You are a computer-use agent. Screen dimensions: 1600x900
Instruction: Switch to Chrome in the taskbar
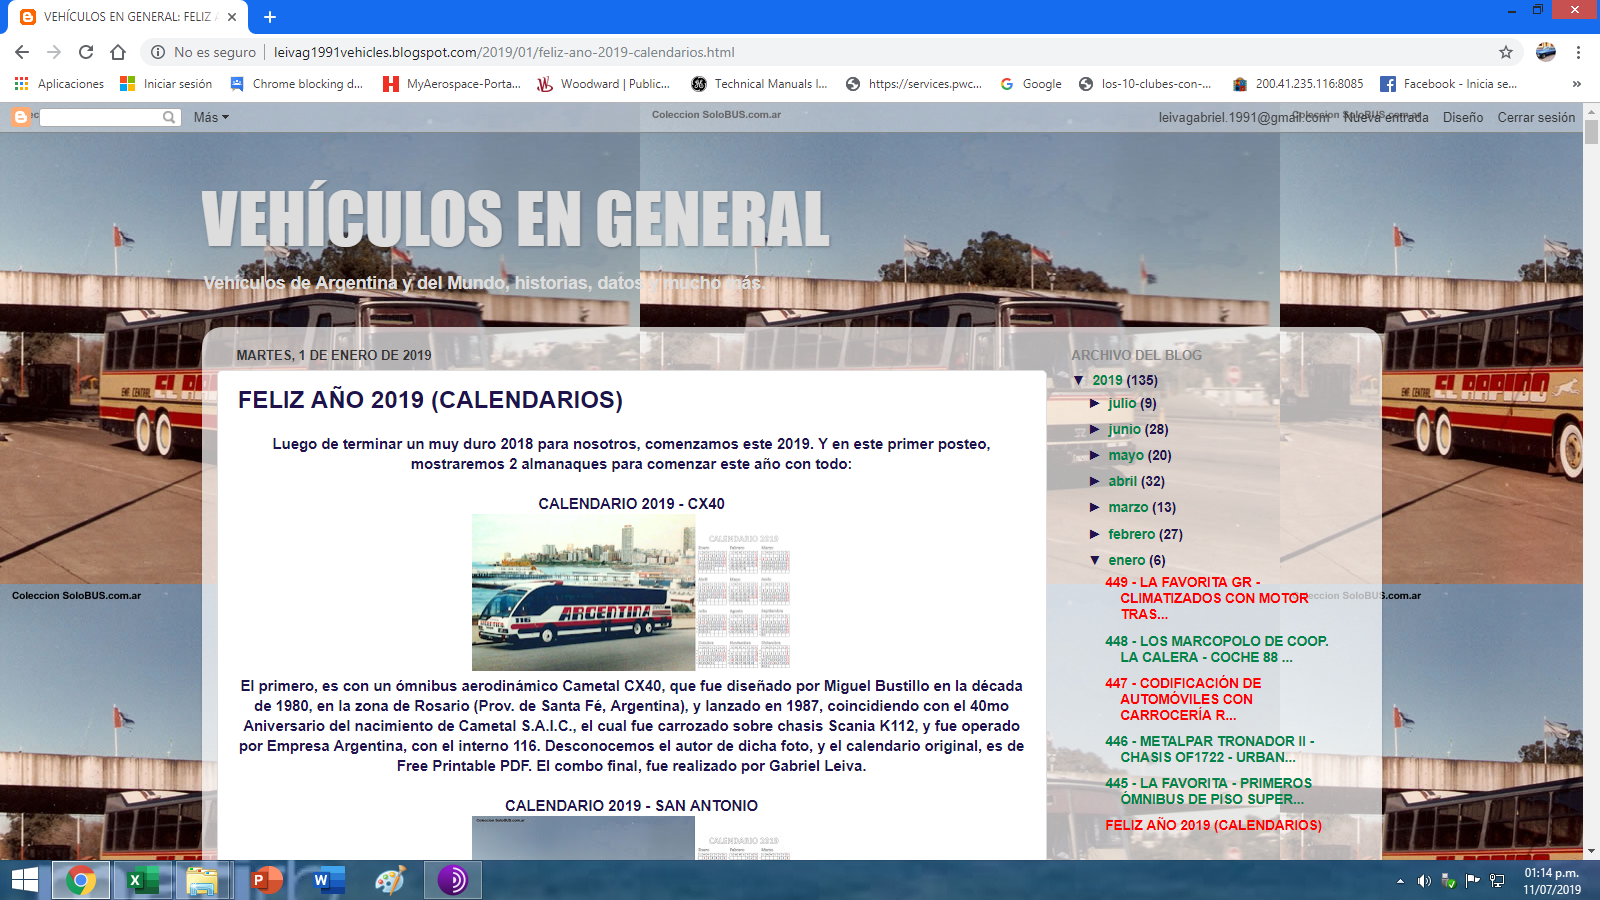(81, 880)
